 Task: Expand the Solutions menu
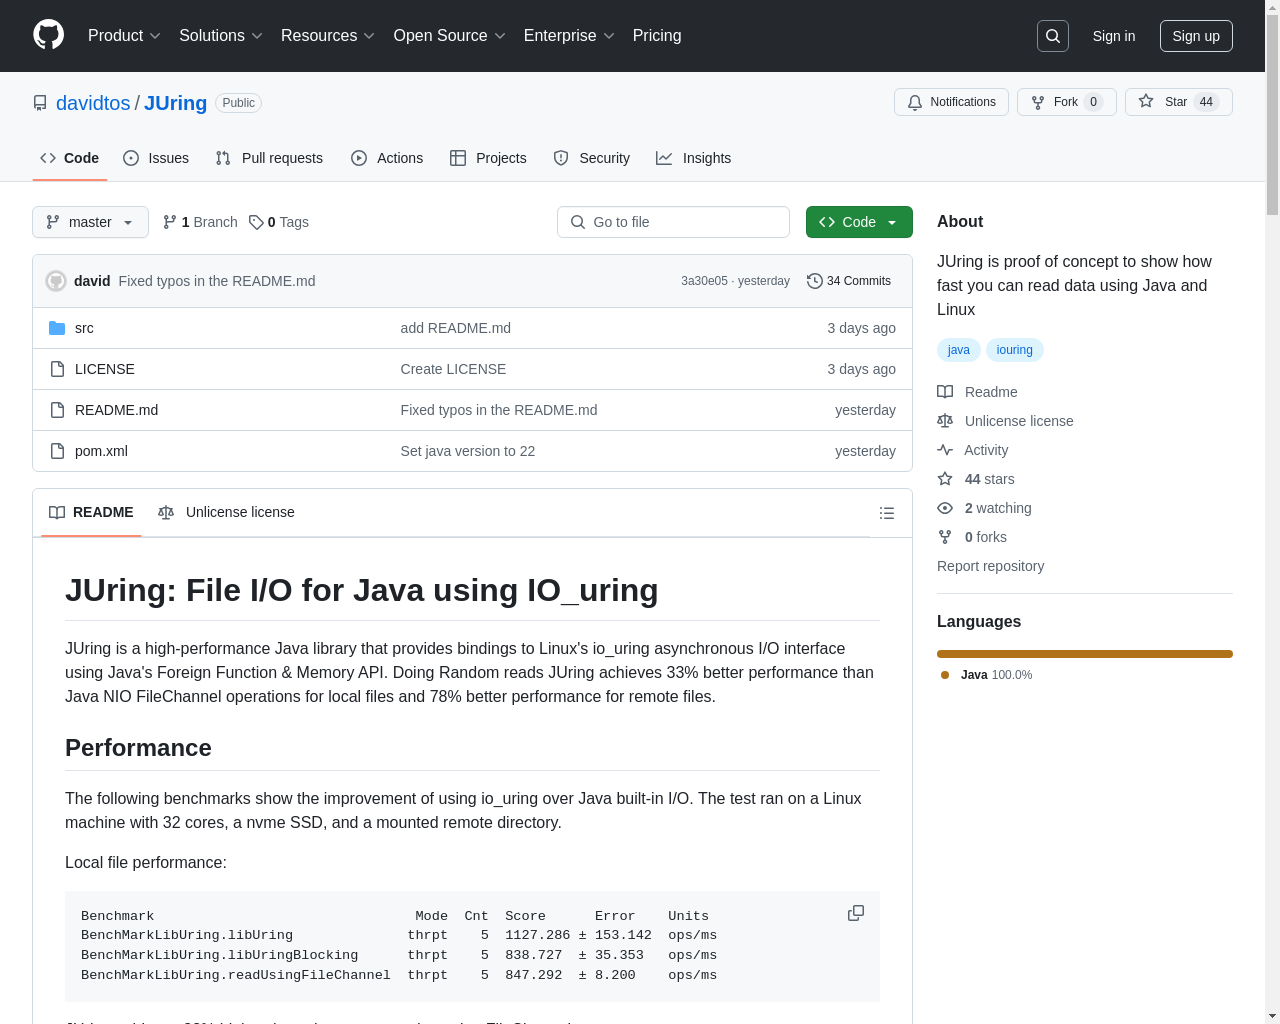tap(221, 36)
